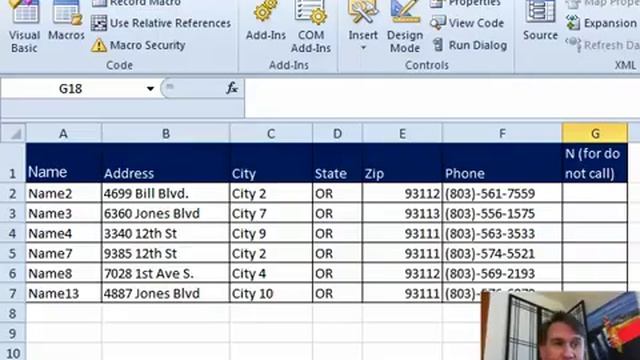Select cell containing 3340 12th St

[x=166, y=233]
